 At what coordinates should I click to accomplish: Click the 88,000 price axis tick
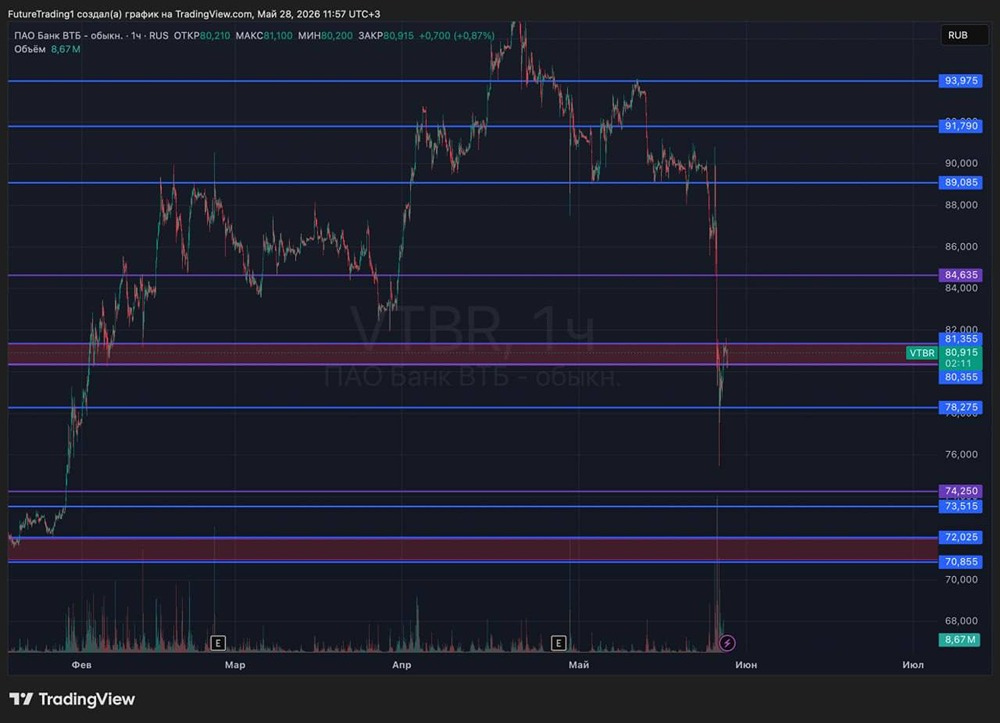click(961, 205)
